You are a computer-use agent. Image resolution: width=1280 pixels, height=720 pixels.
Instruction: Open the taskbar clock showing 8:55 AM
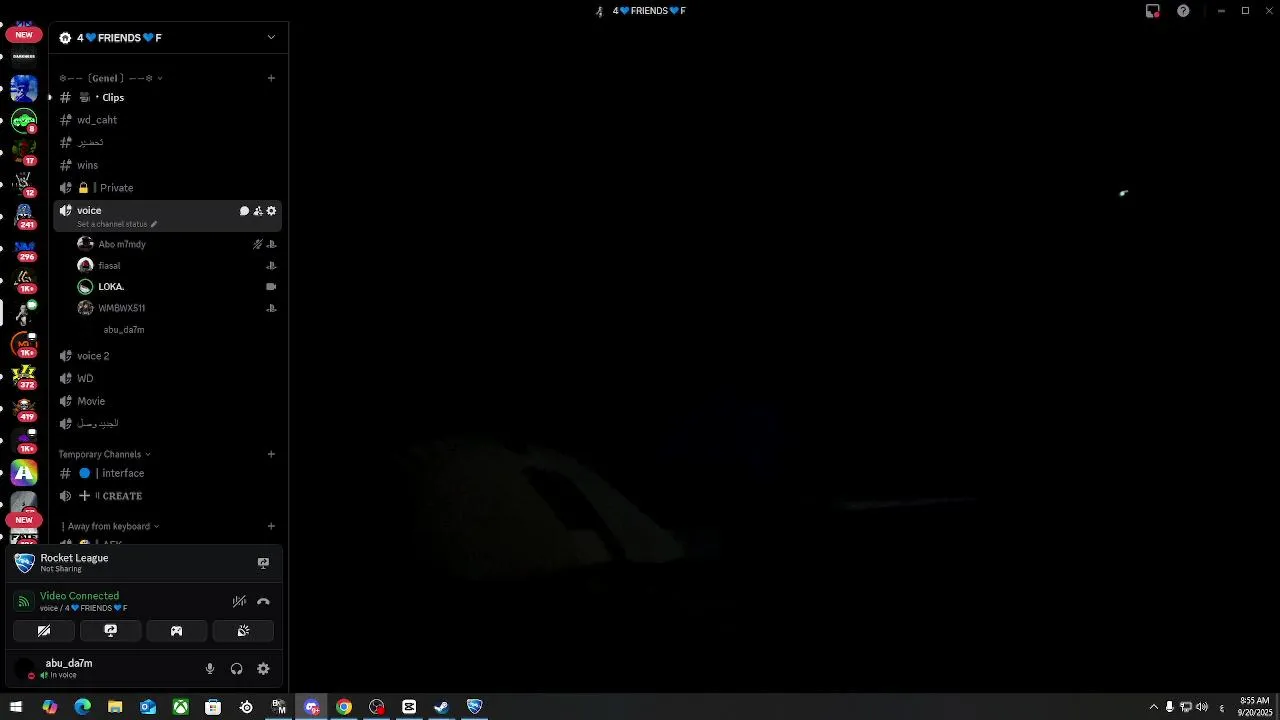1254,707
